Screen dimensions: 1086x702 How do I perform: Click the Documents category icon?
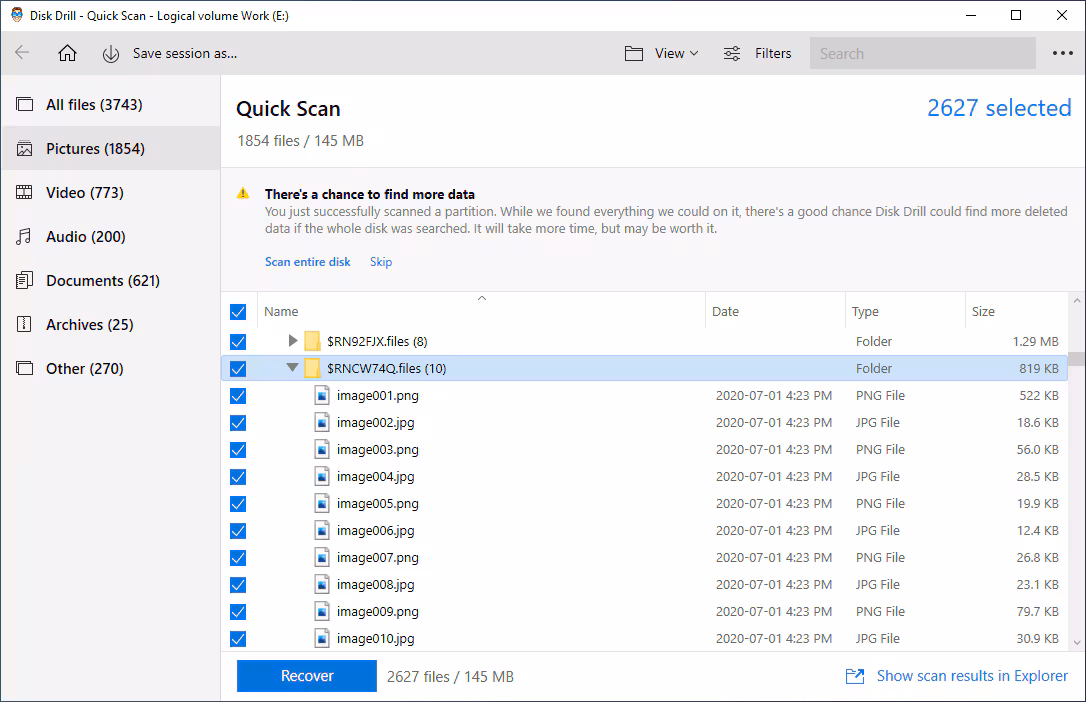pos(24,280)
